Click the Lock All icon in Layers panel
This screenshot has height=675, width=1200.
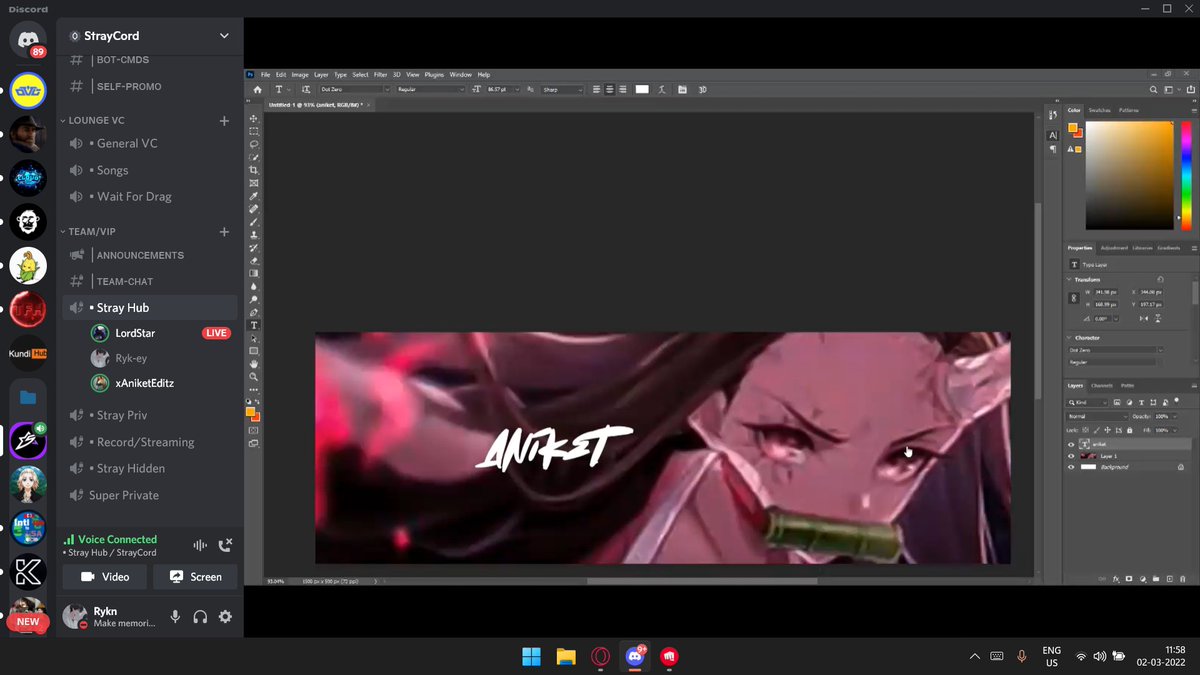pos(1129,430)
